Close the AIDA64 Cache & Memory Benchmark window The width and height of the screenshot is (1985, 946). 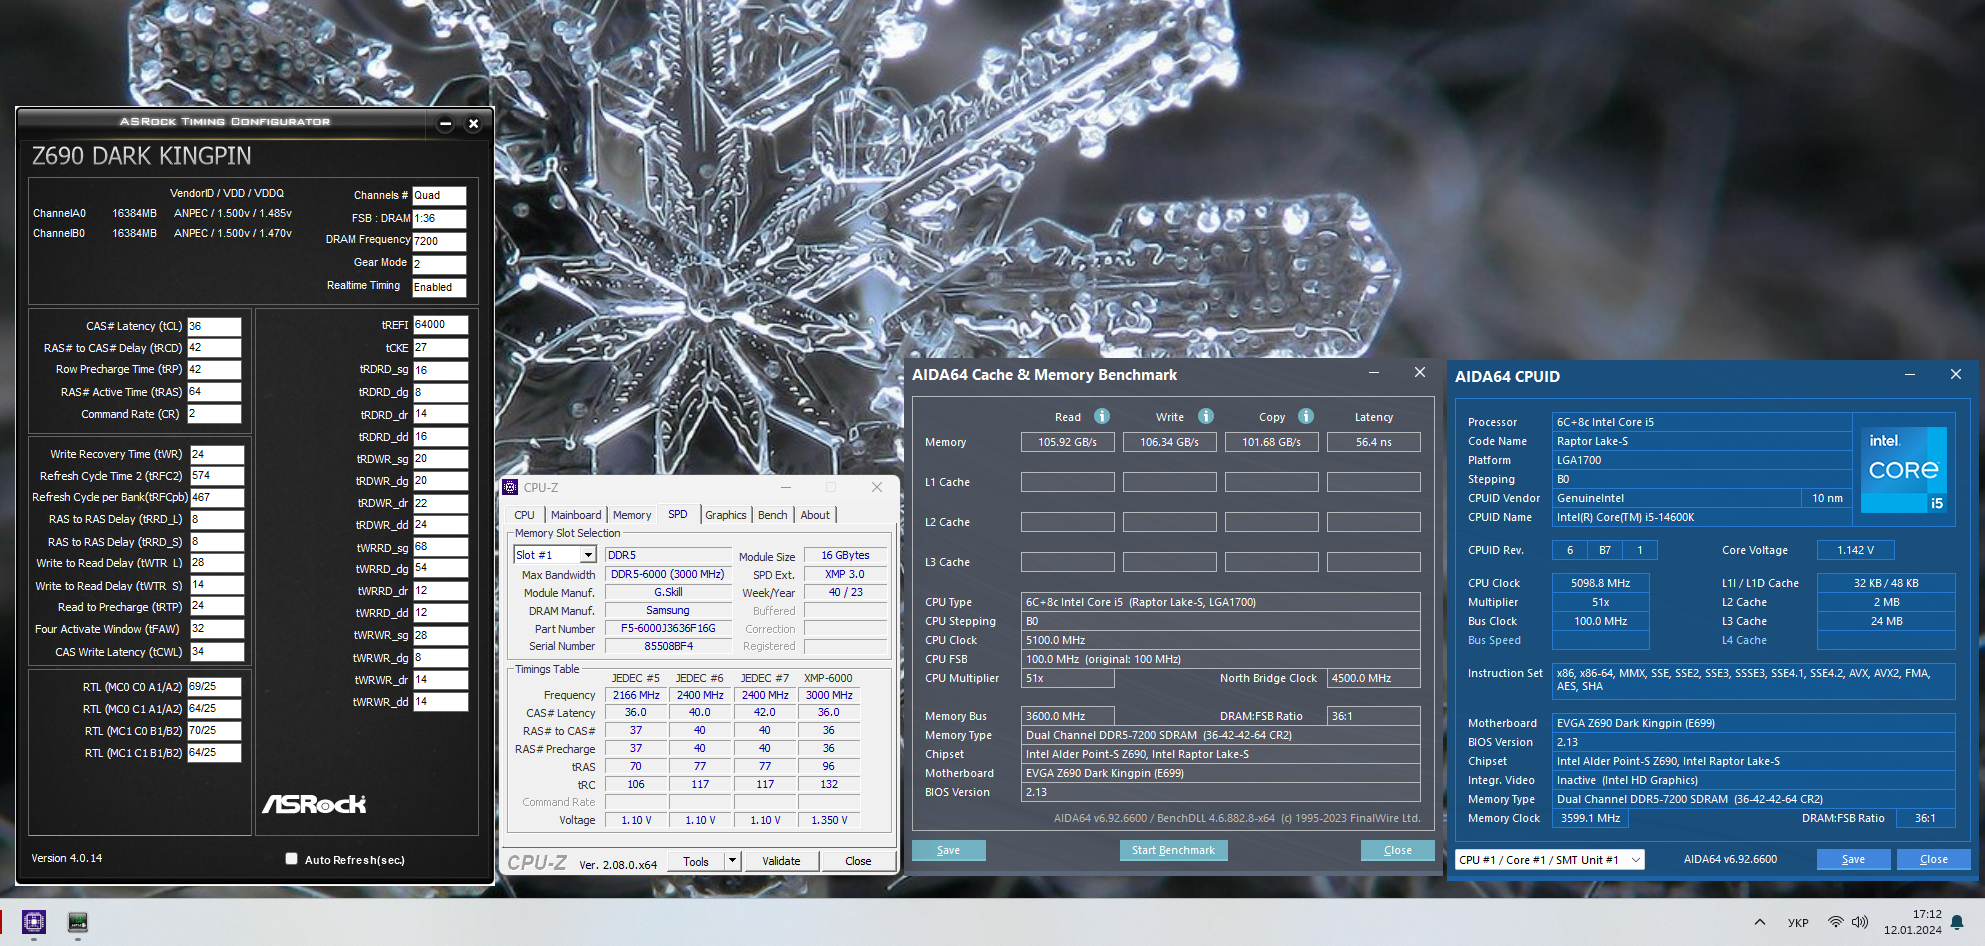pos(1420,372)
